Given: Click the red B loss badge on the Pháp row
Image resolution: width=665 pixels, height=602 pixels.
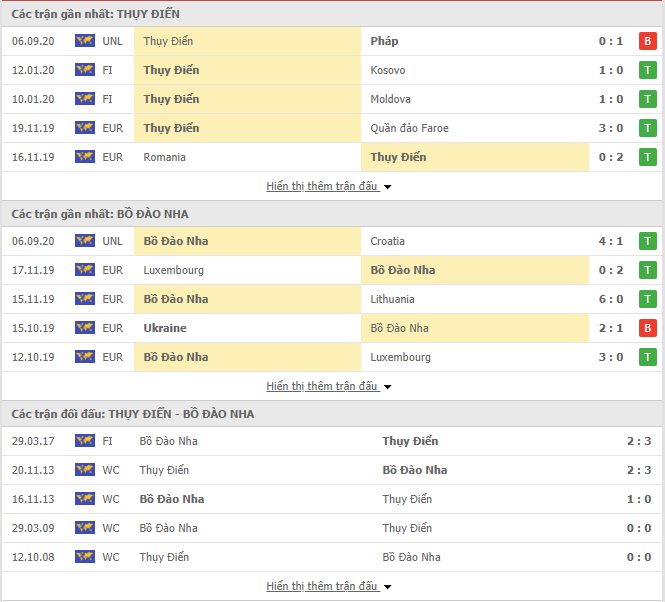Looking at the screenshot, I should 648,41.
